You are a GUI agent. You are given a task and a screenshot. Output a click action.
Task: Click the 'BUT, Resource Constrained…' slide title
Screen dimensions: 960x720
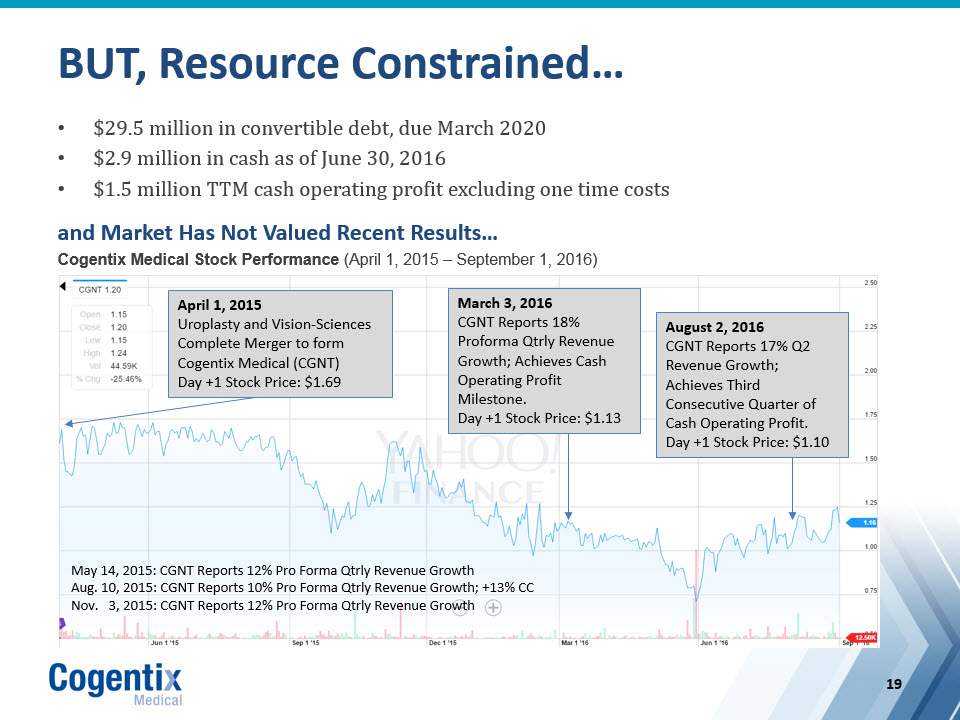tap(340, 63)
